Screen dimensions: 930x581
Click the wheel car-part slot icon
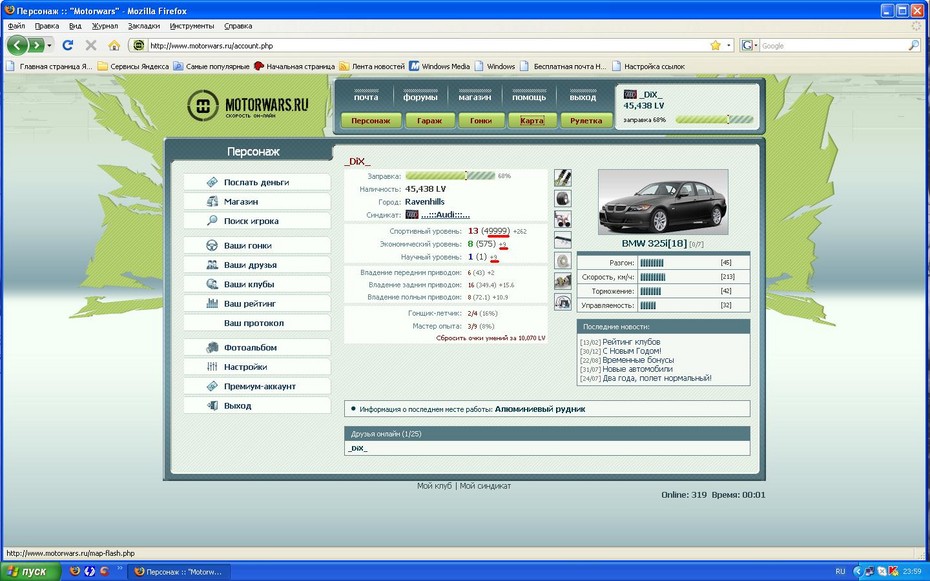(563, 199)
